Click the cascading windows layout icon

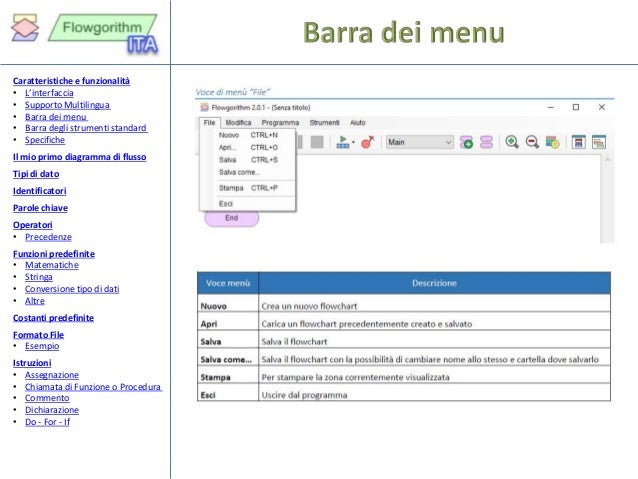(x=599, y=142)
